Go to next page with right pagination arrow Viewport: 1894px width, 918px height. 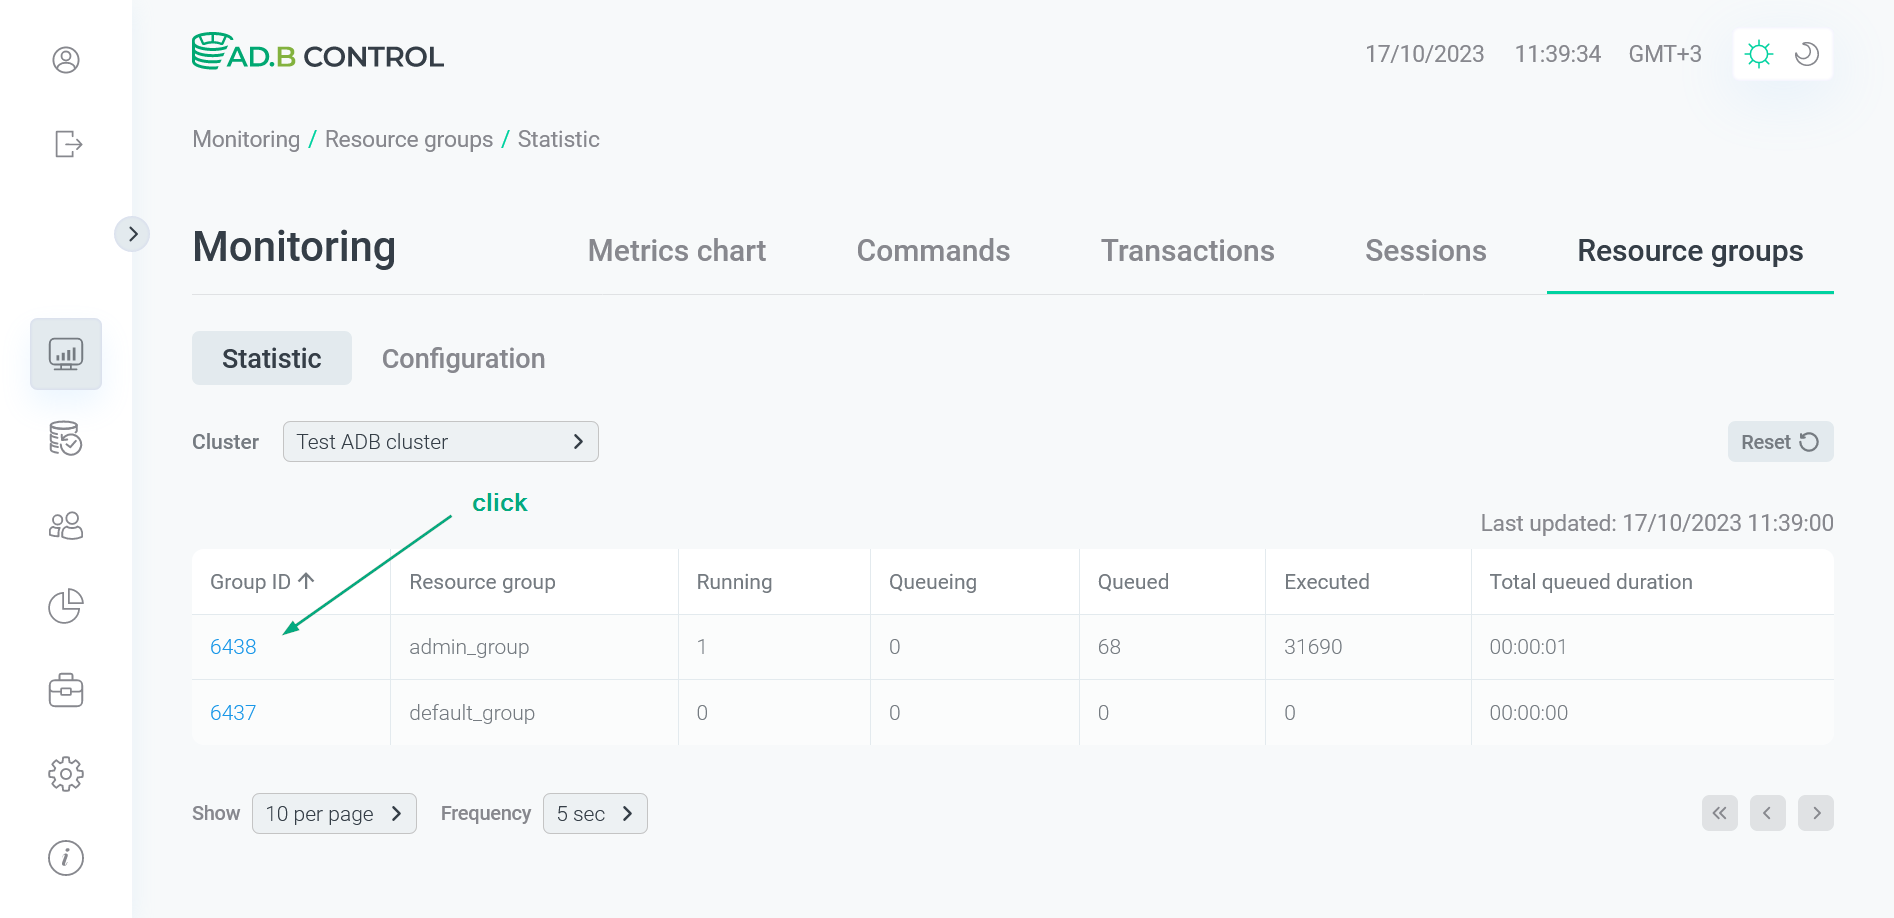tap(1816, 813)
